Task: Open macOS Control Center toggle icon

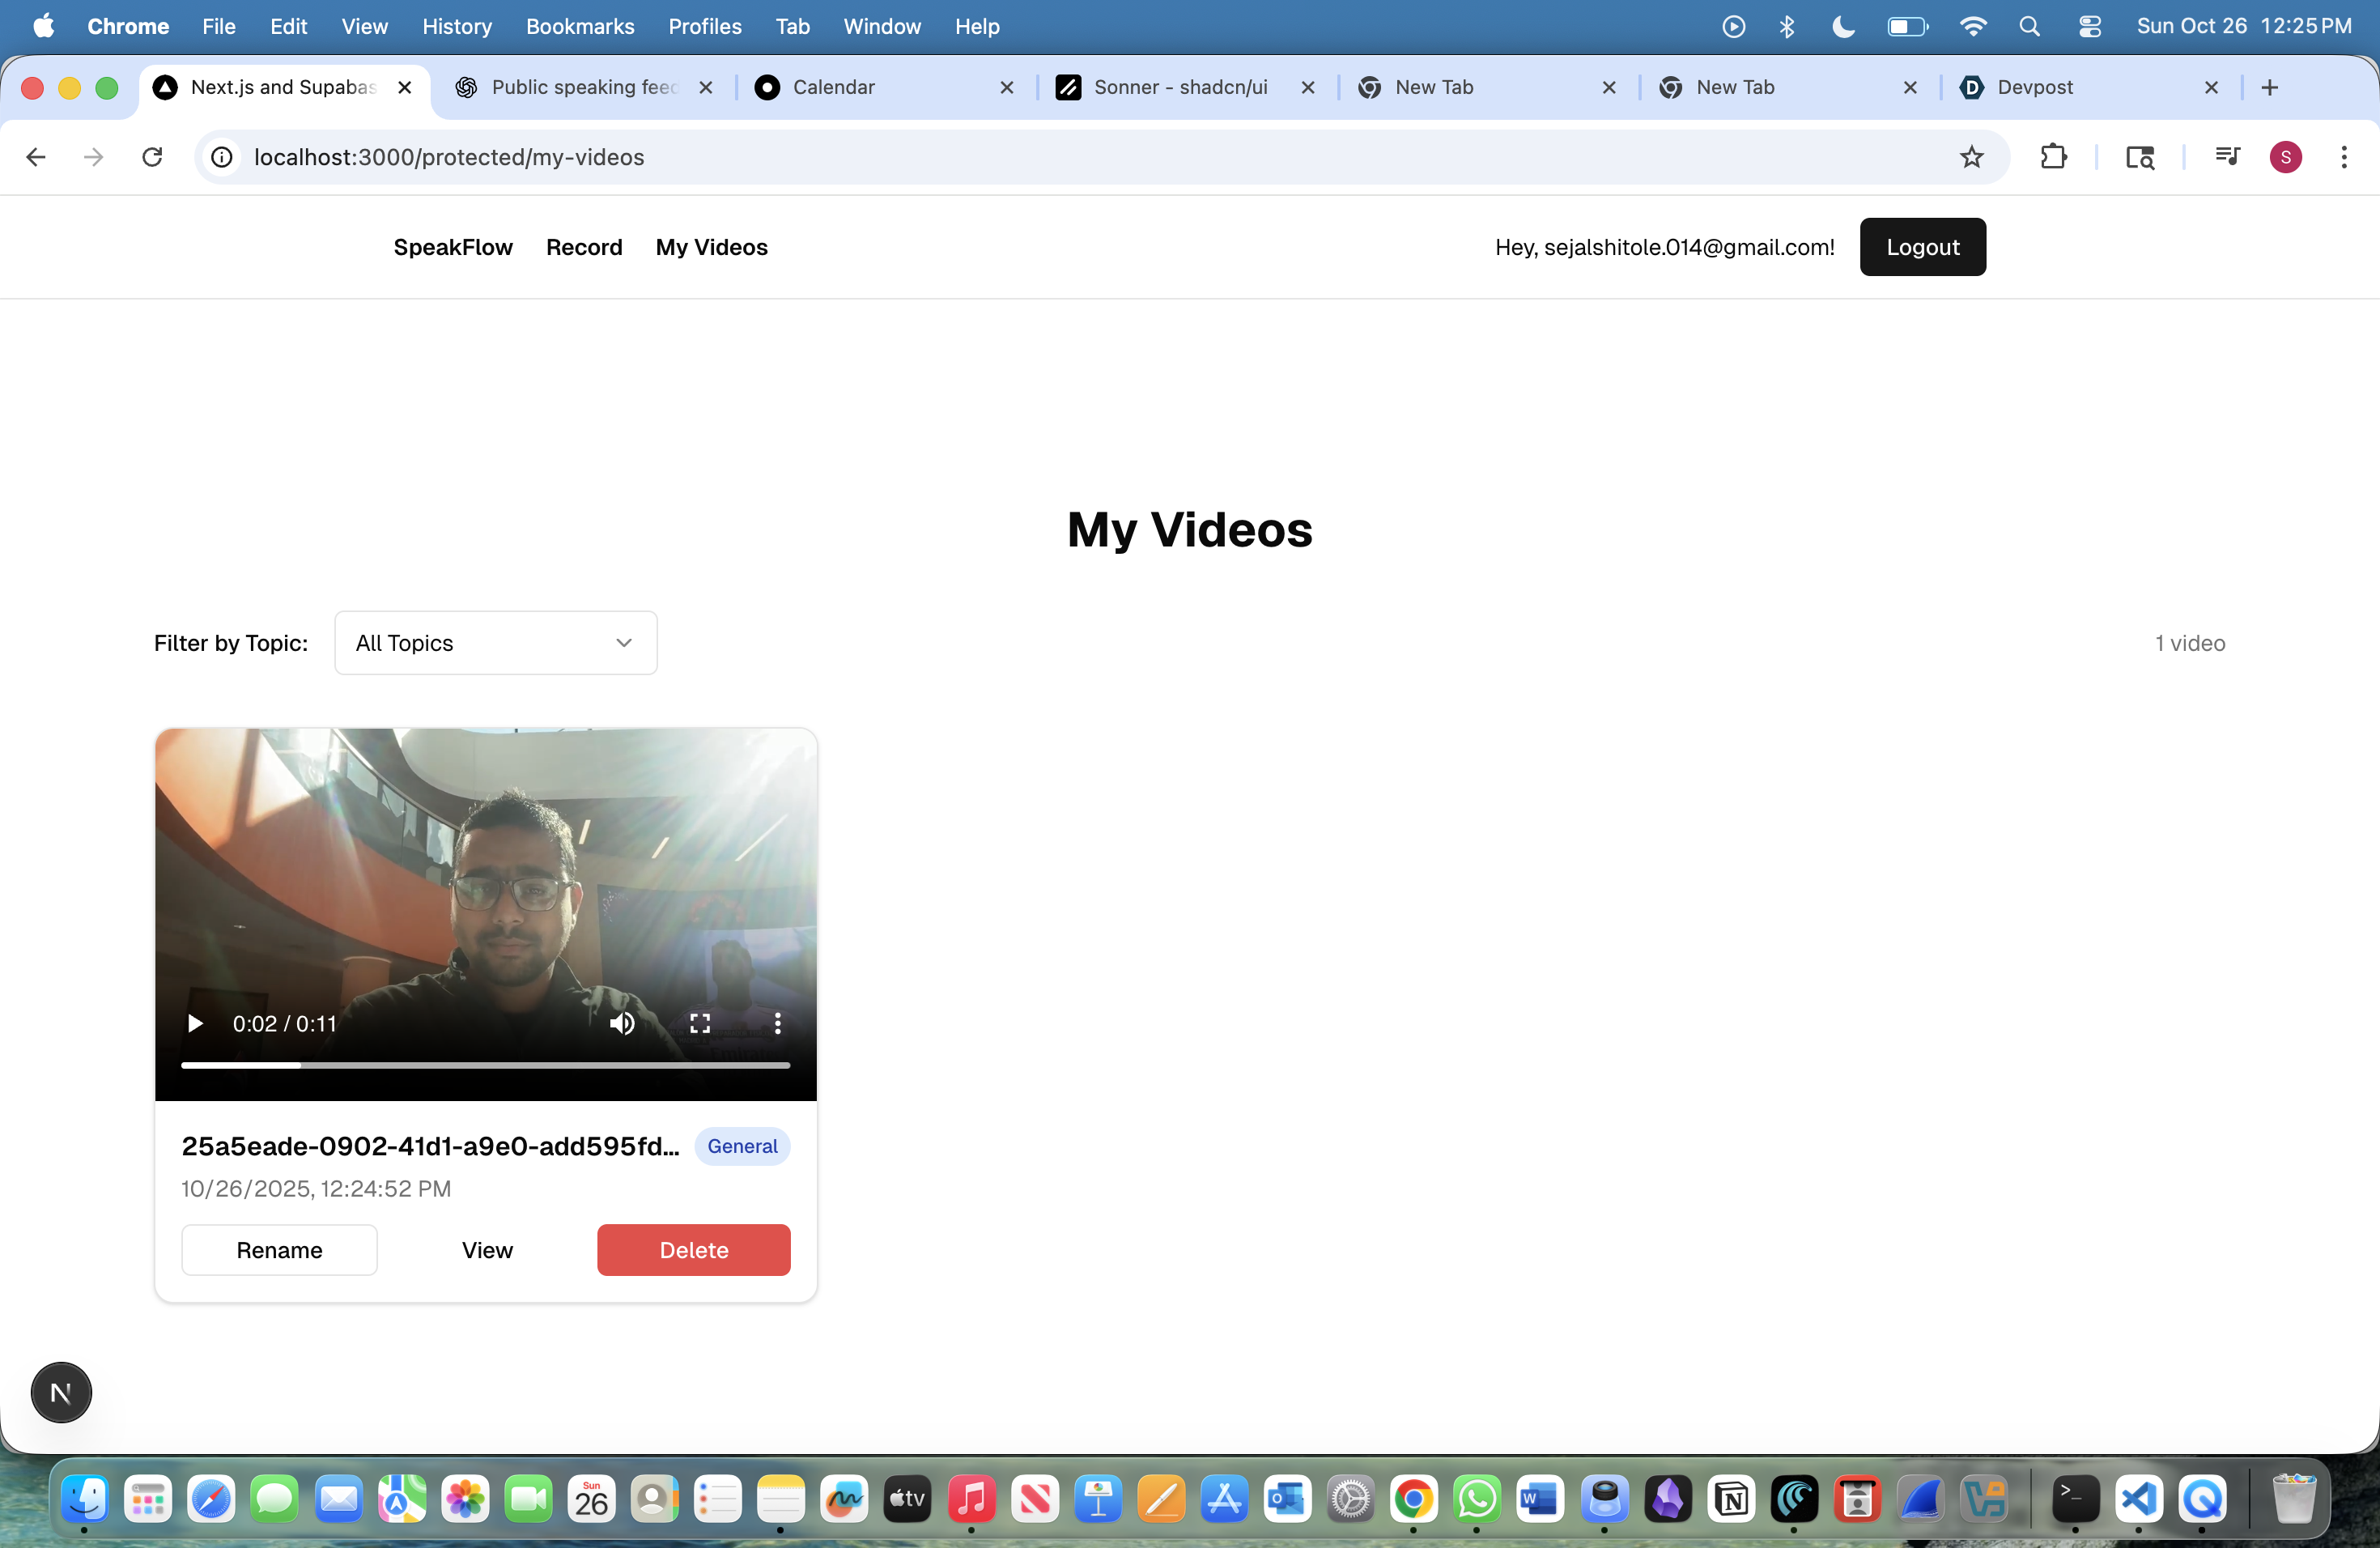Action: point(2089,26)
